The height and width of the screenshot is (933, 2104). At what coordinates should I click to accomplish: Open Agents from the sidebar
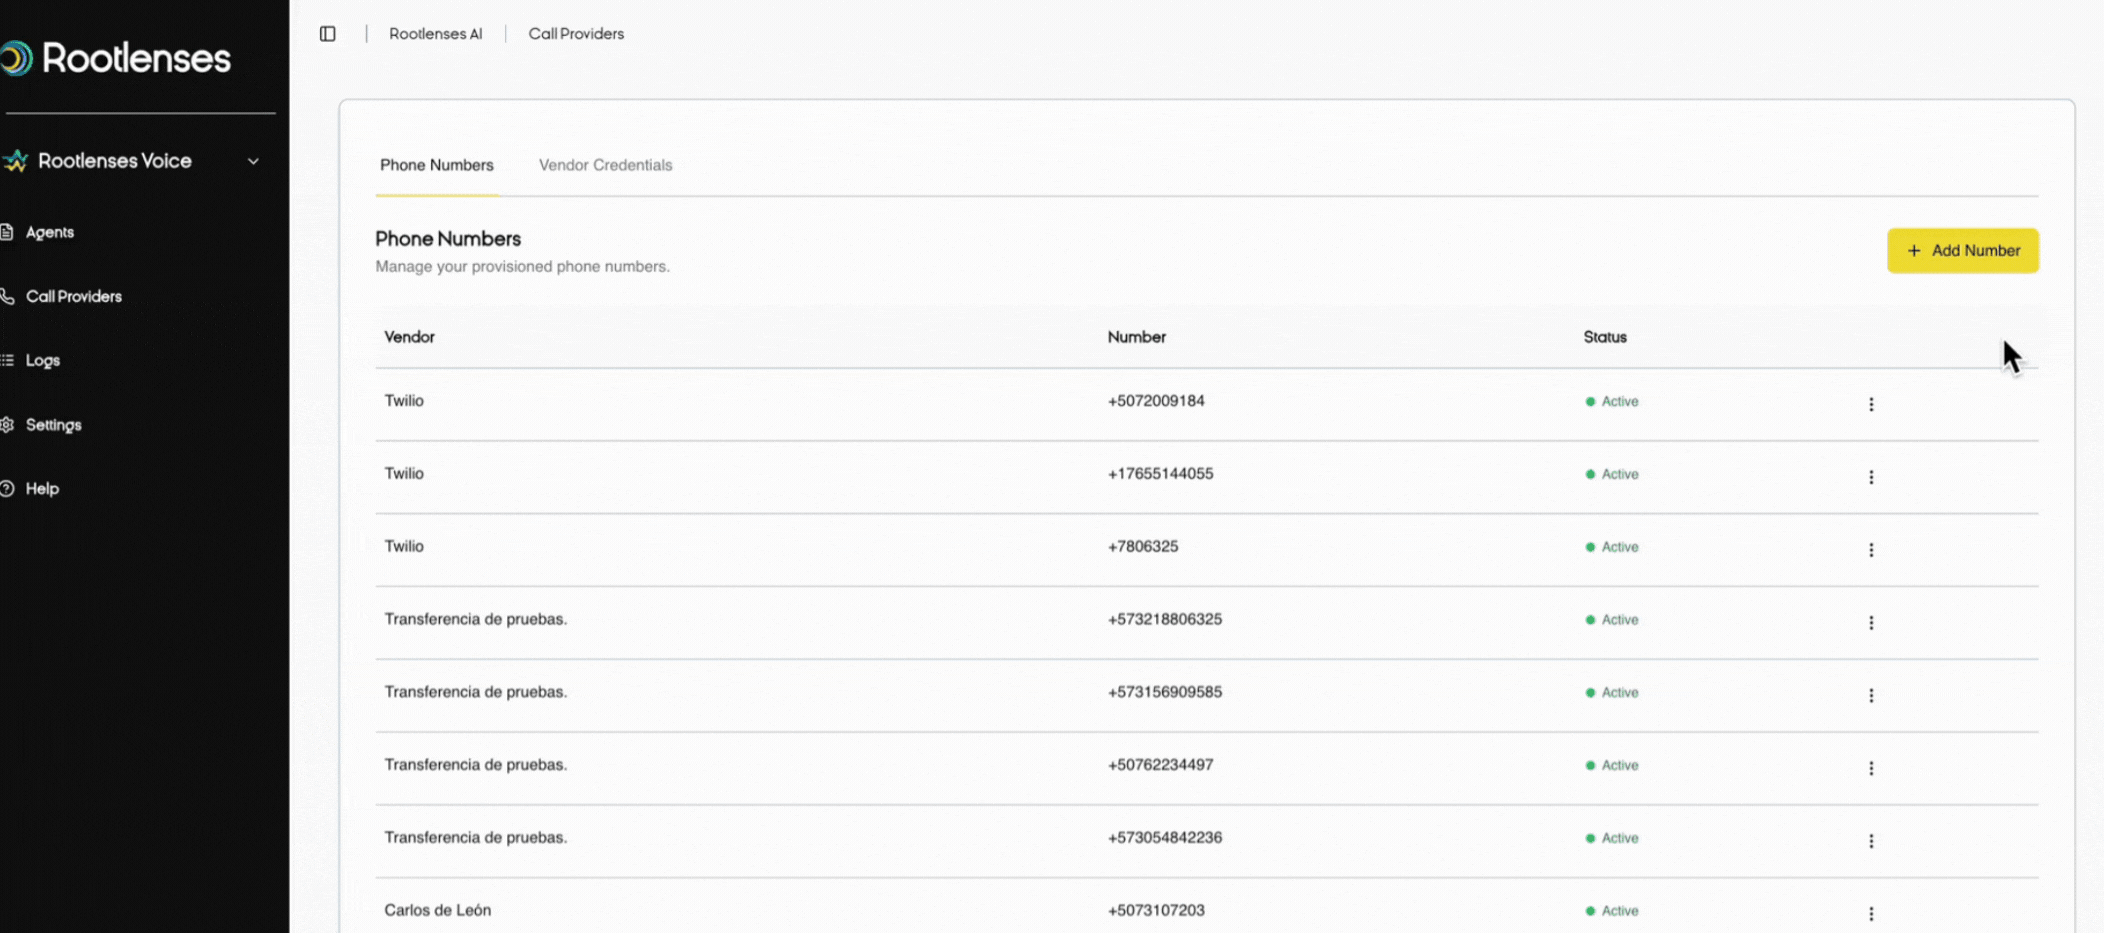[49, 232]
